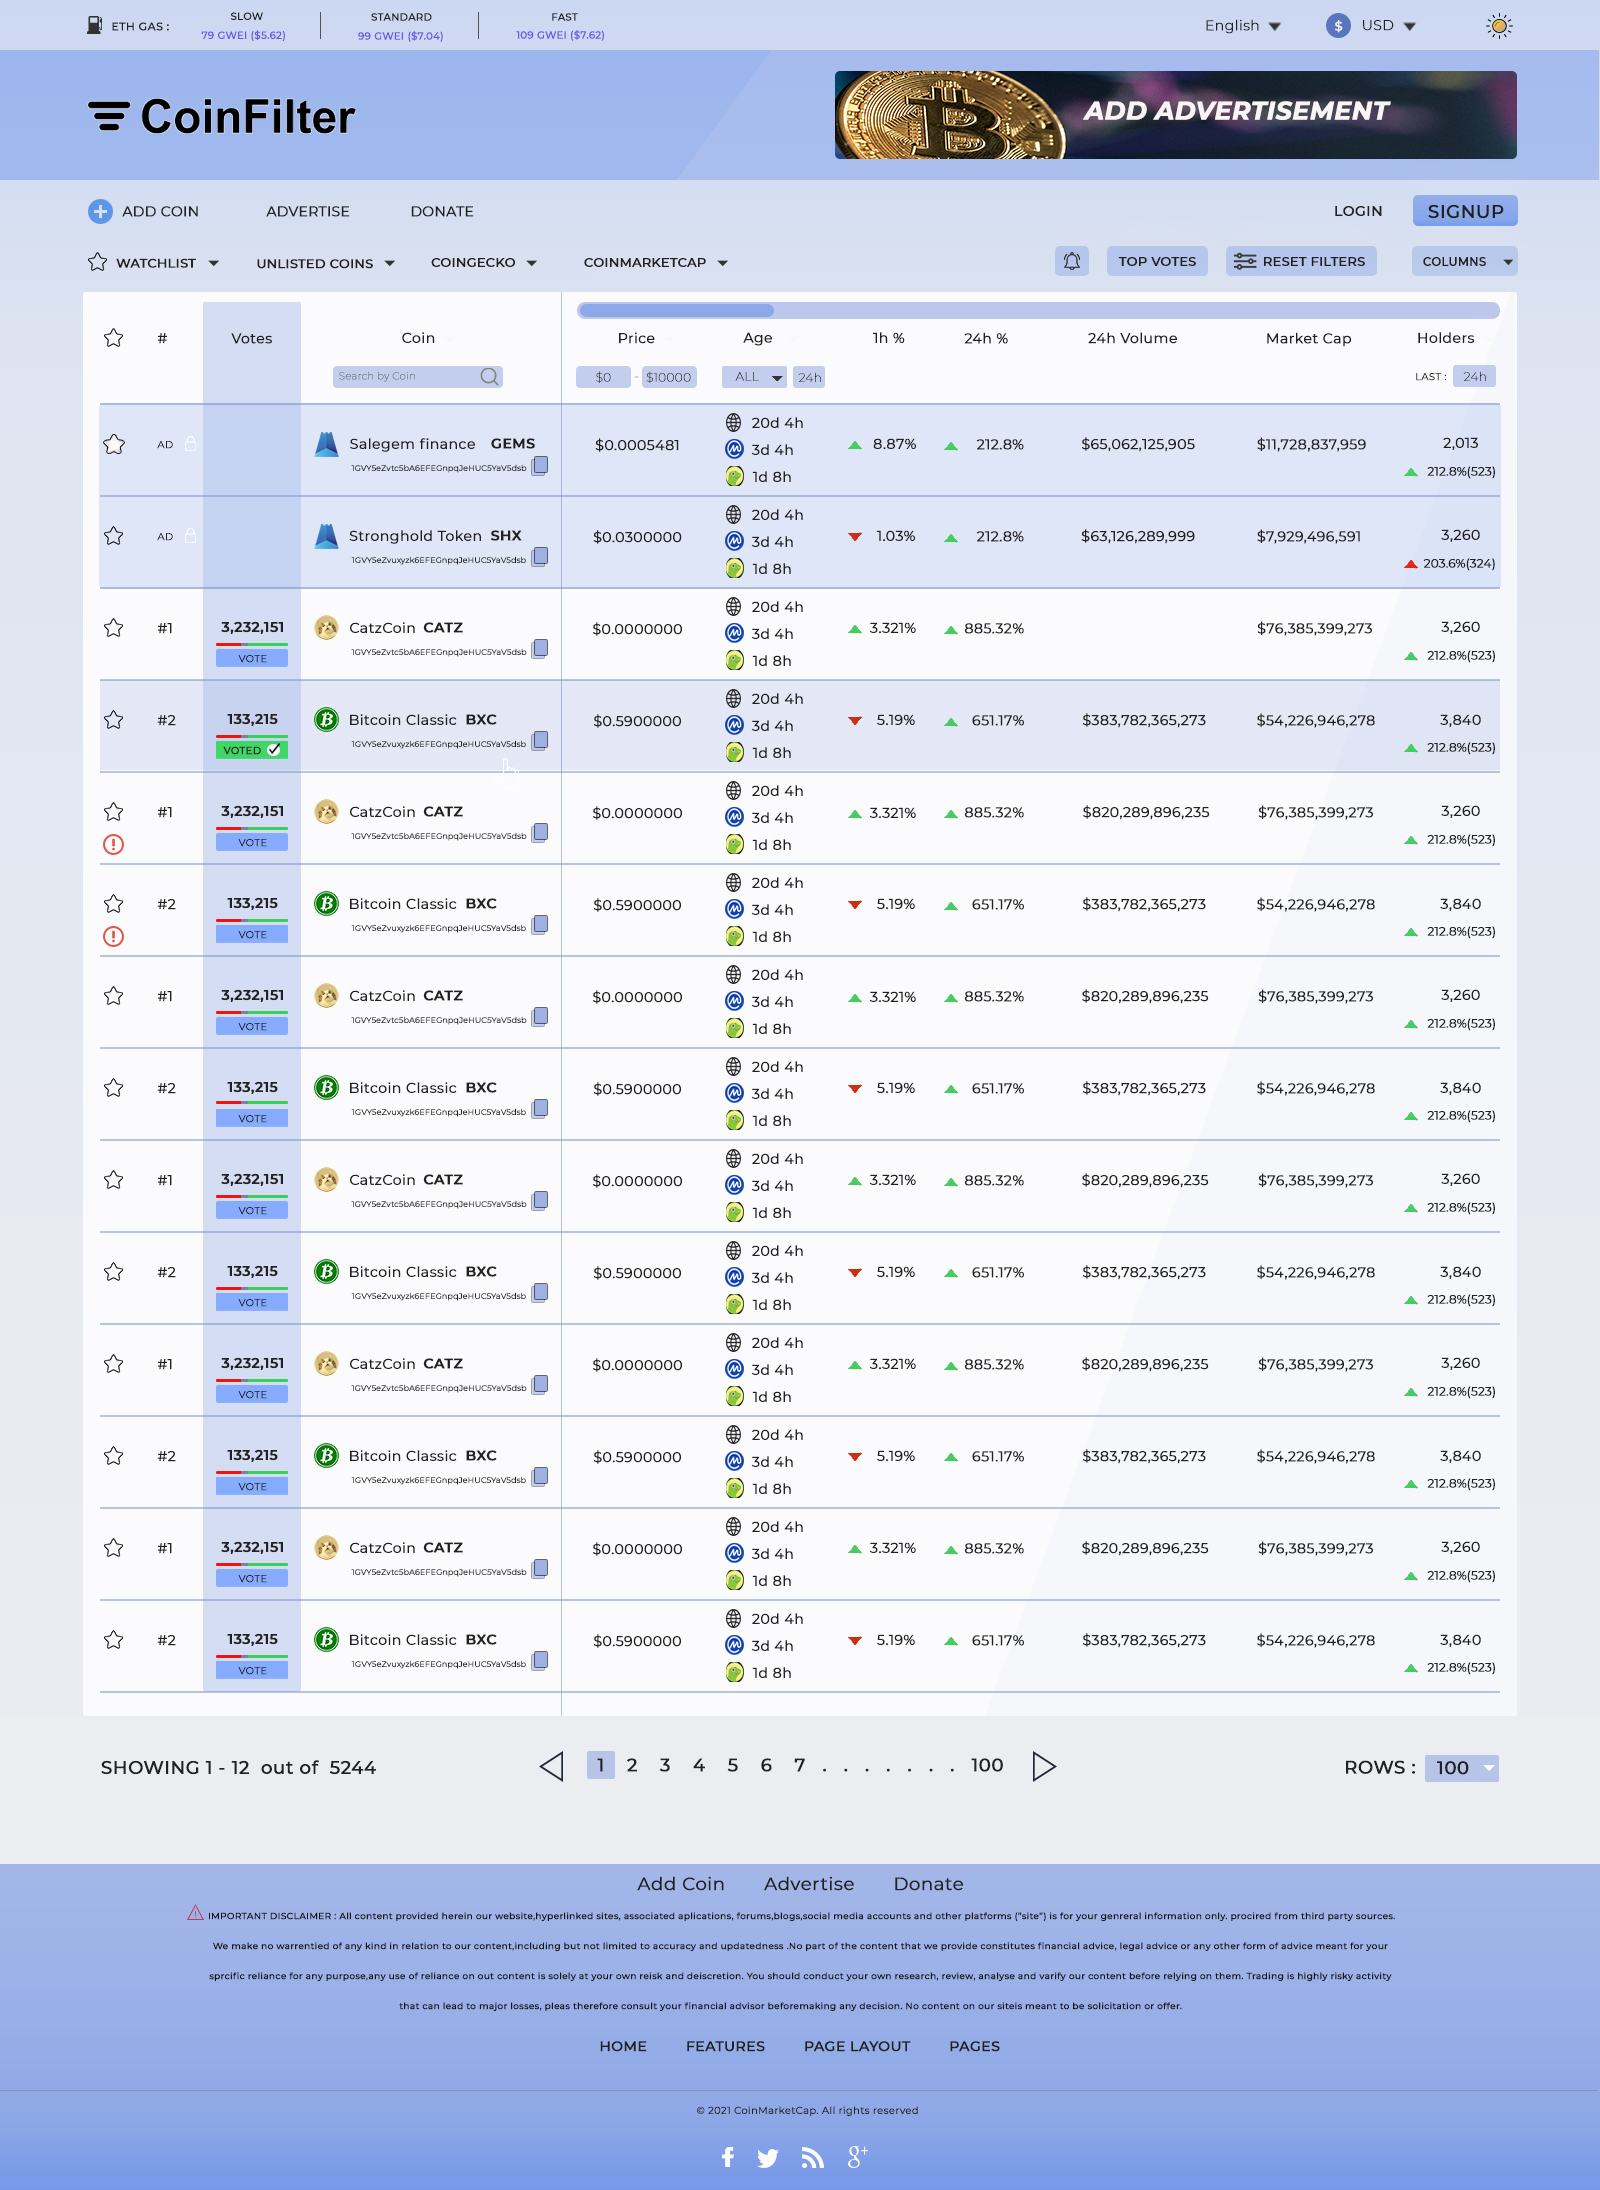Image resolution: width=1600 pixels, height=2190 pixels.
Task: Click the Facebook icon in footer
Action: coord(728,2157)
